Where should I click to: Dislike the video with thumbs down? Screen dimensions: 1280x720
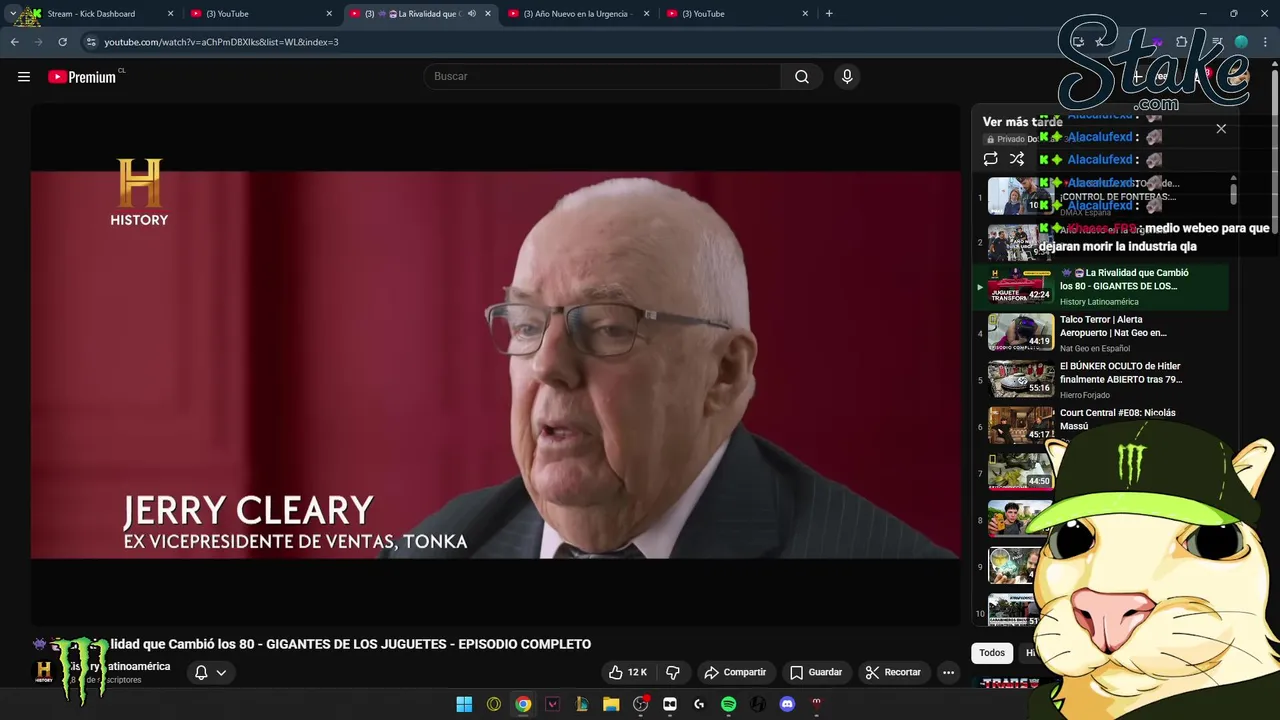point(672,672)
